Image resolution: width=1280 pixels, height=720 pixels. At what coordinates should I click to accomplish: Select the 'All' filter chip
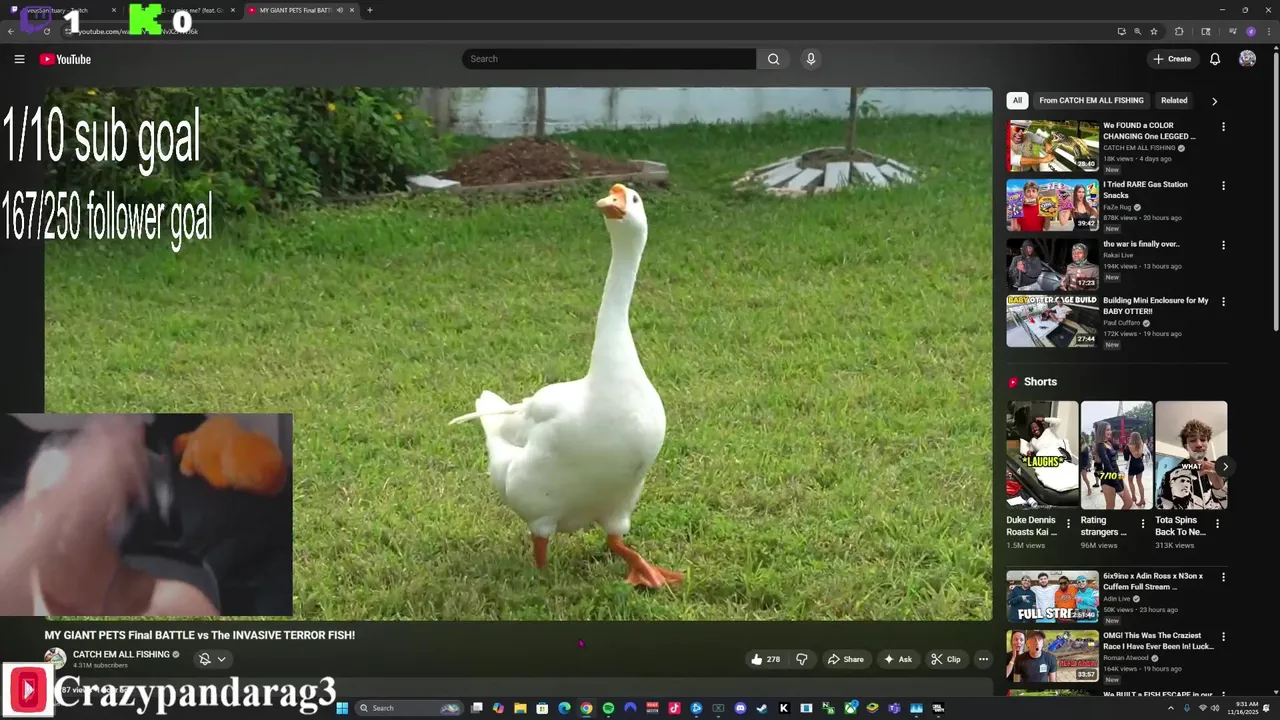(1017, 100)
